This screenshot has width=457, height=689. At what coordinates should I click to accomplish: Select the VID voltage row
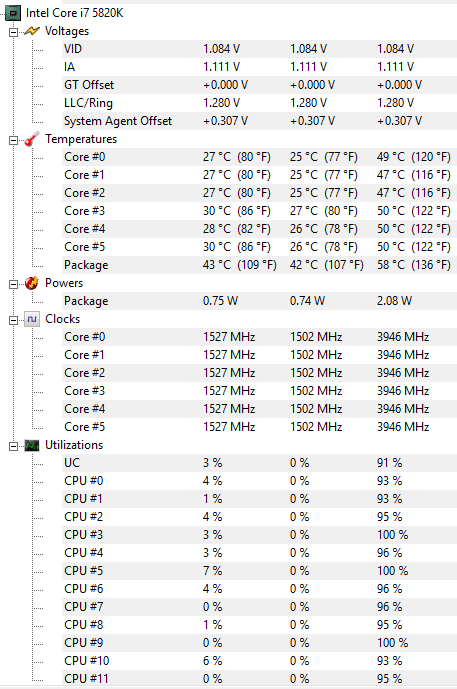click(x=259, y=49)
